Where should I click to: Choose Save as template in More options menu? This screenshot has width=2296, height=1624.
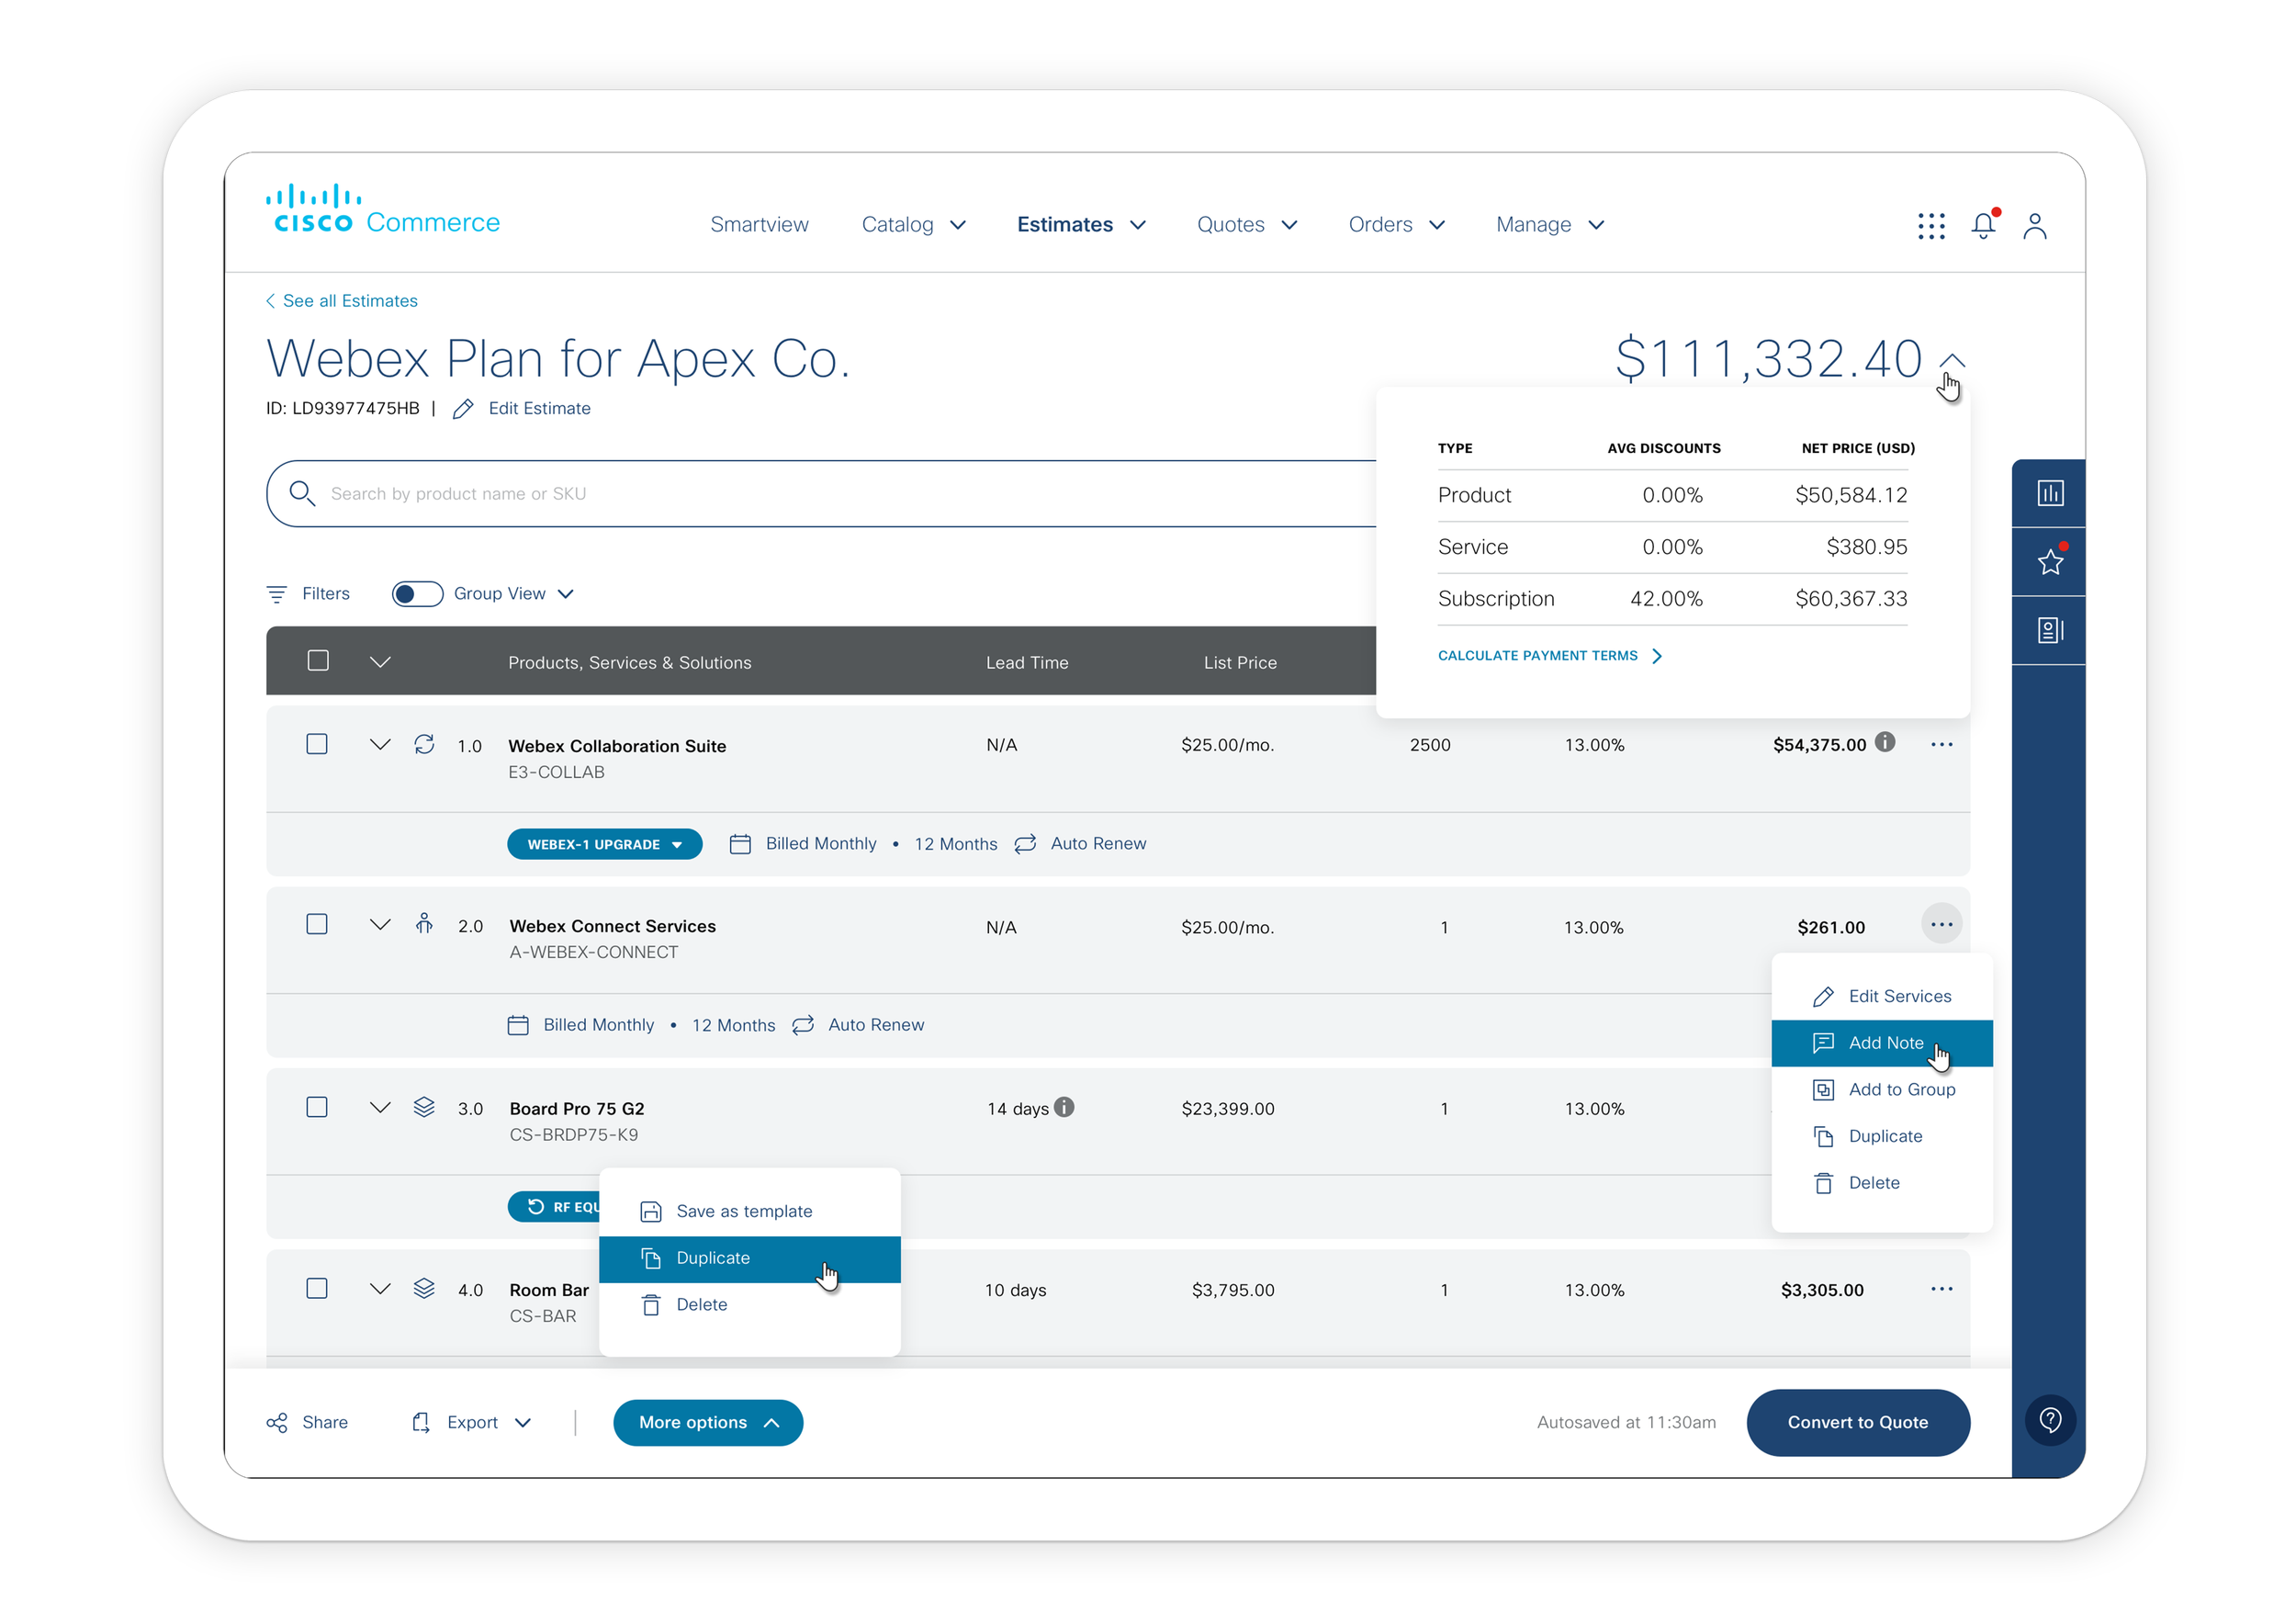744,1211
